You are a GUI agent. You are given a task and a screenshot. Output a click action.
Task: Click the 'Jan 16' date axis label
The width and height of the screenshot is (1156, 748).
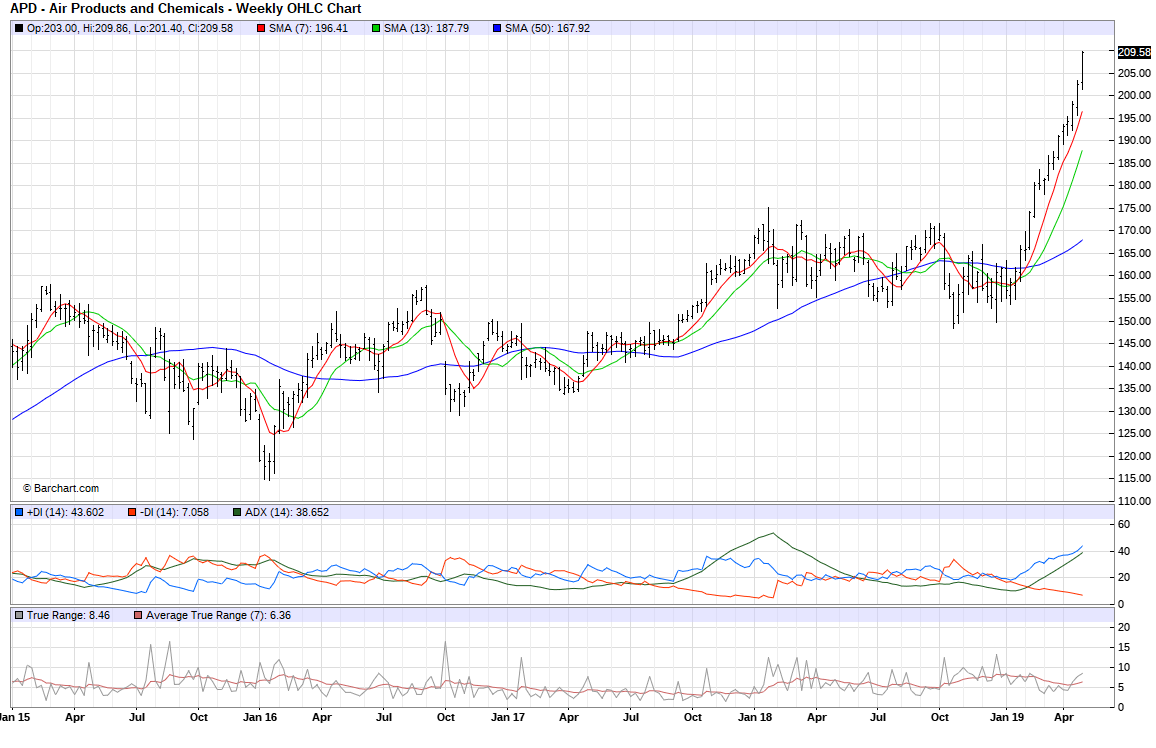(x=260, y=716)
